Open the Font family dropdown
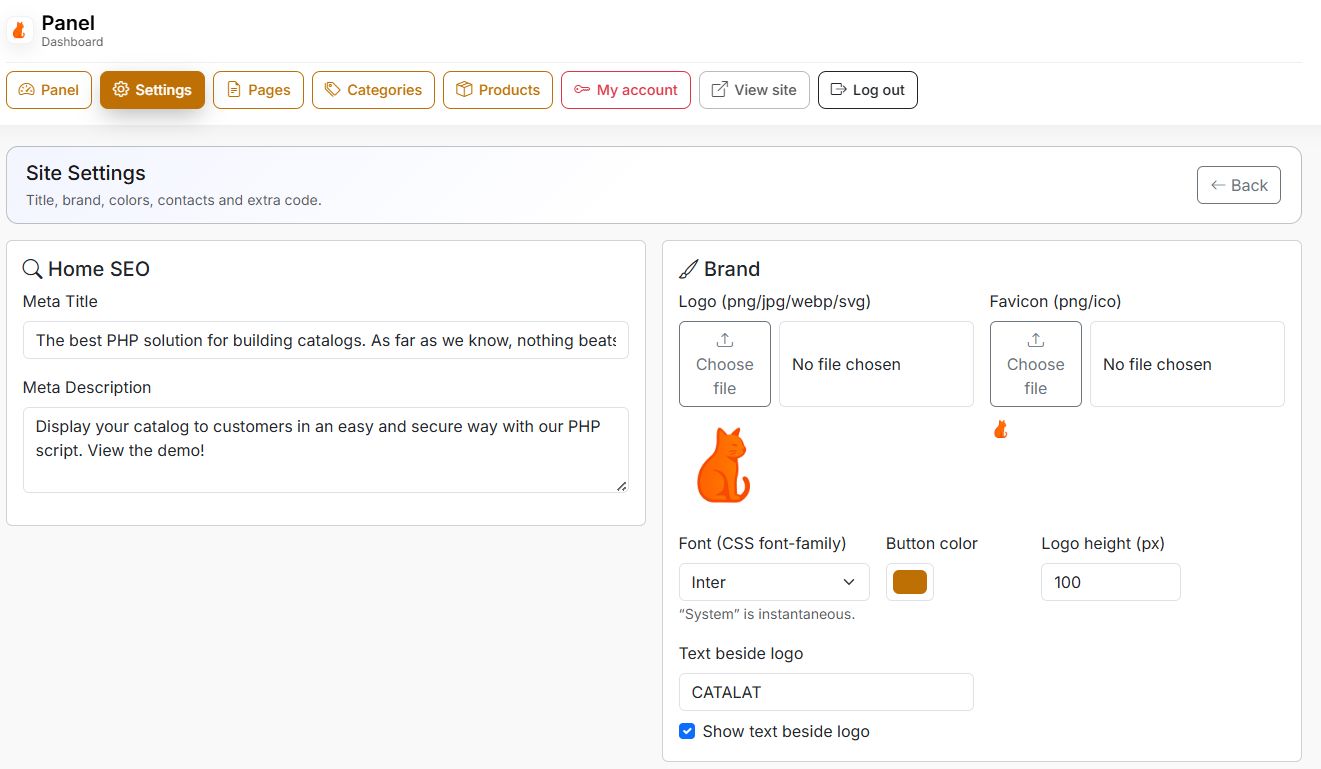The height and width of the screenshot is (769, 1321). (x=773, y=582)
